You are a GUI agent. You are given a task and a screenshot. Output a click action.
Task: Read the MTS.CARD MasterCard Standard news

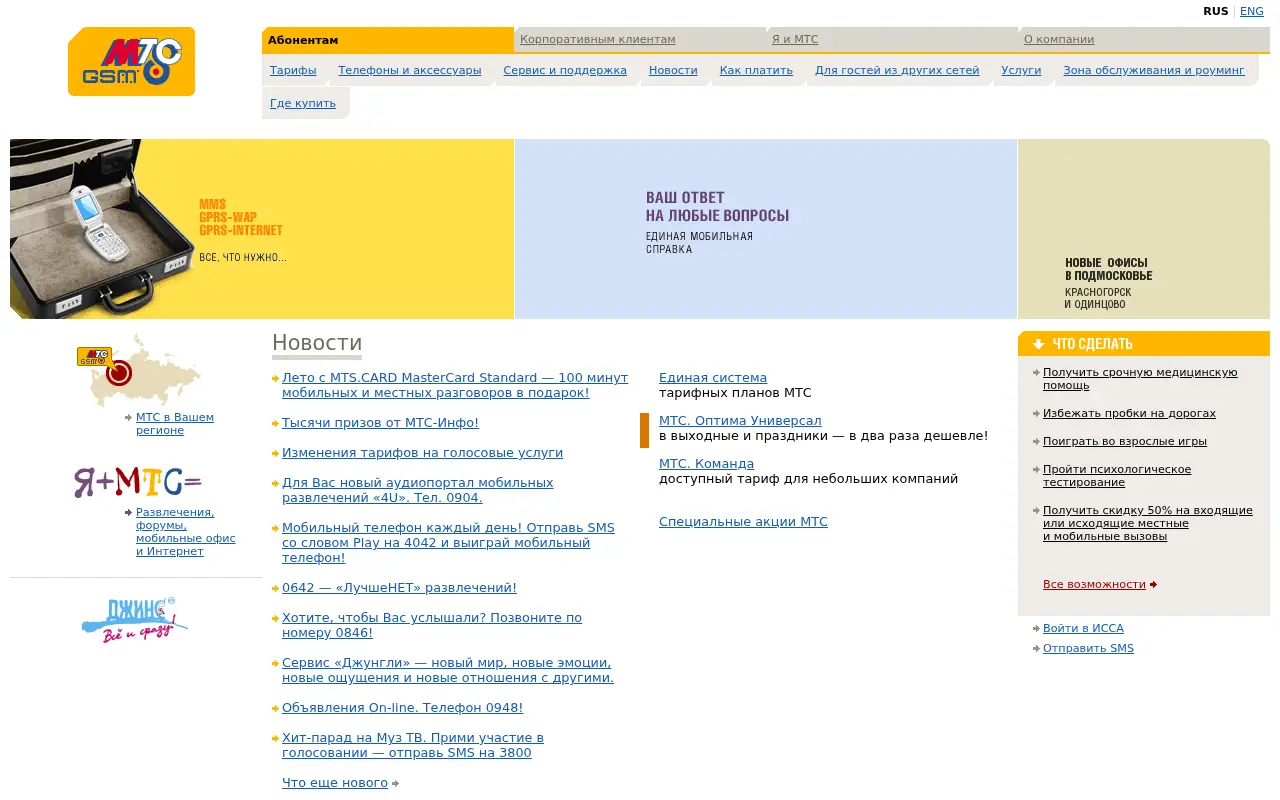[455, 385]
